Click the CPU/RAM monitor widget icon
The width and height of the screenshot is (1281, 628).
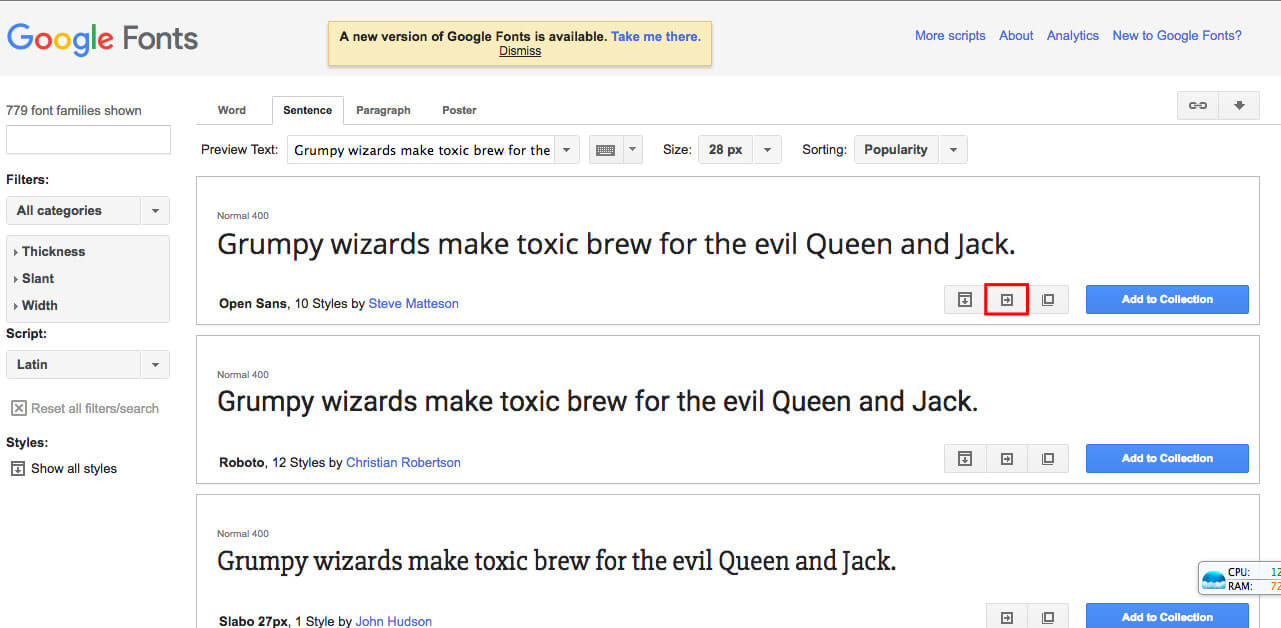[1213, 579]
